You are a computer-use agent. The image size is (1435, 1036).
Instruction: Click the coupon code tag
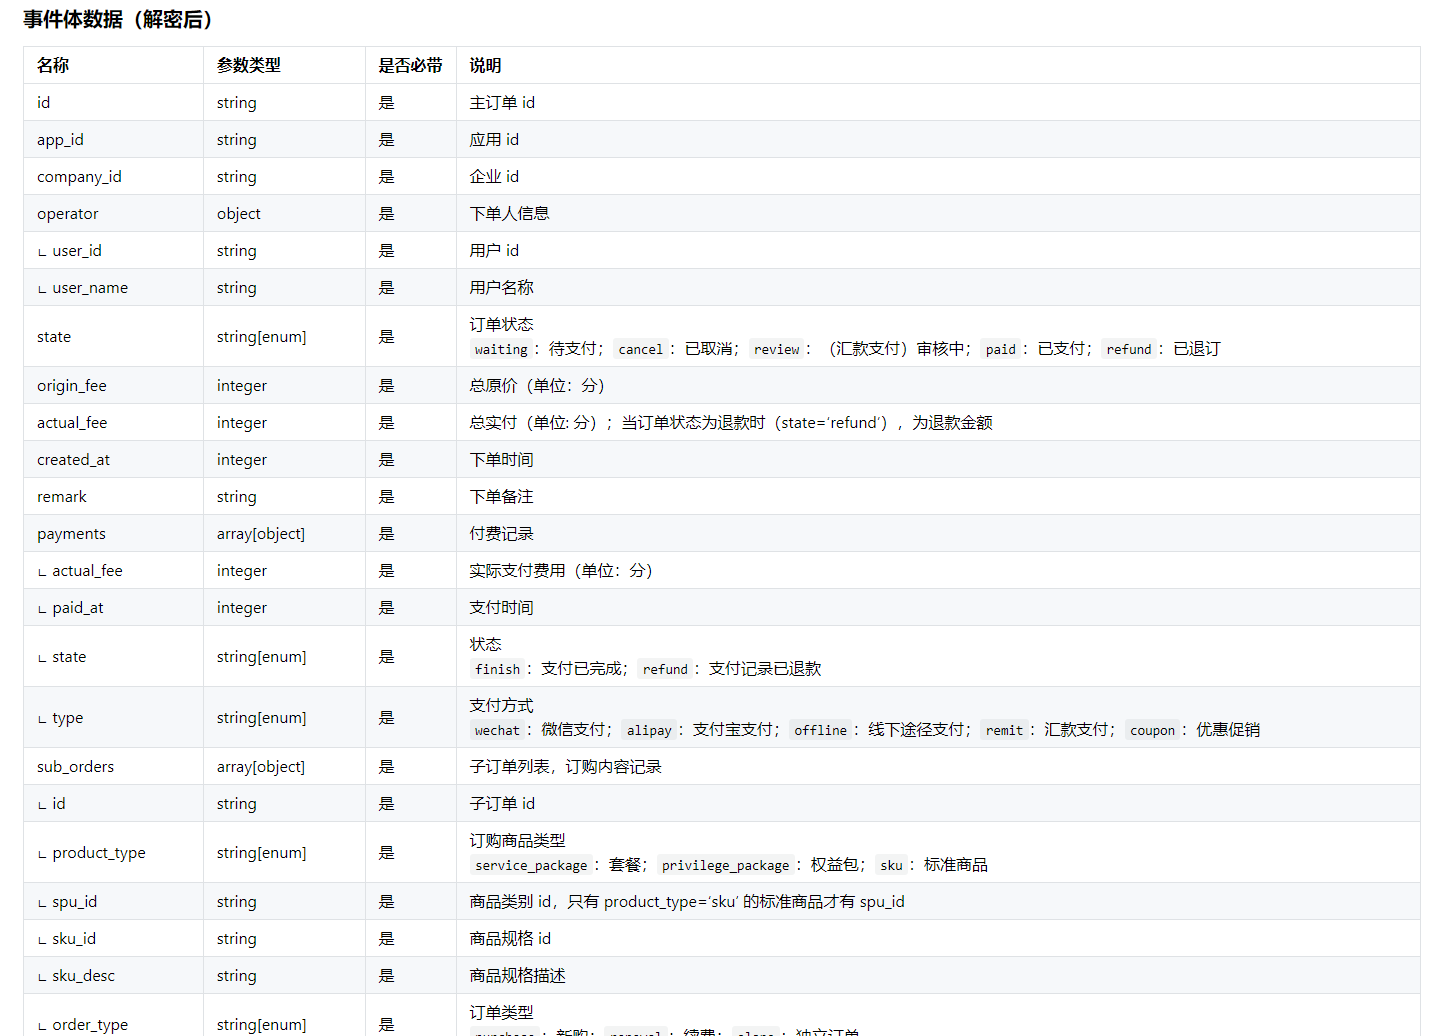pyautogui.click(x=1152, y=731)
